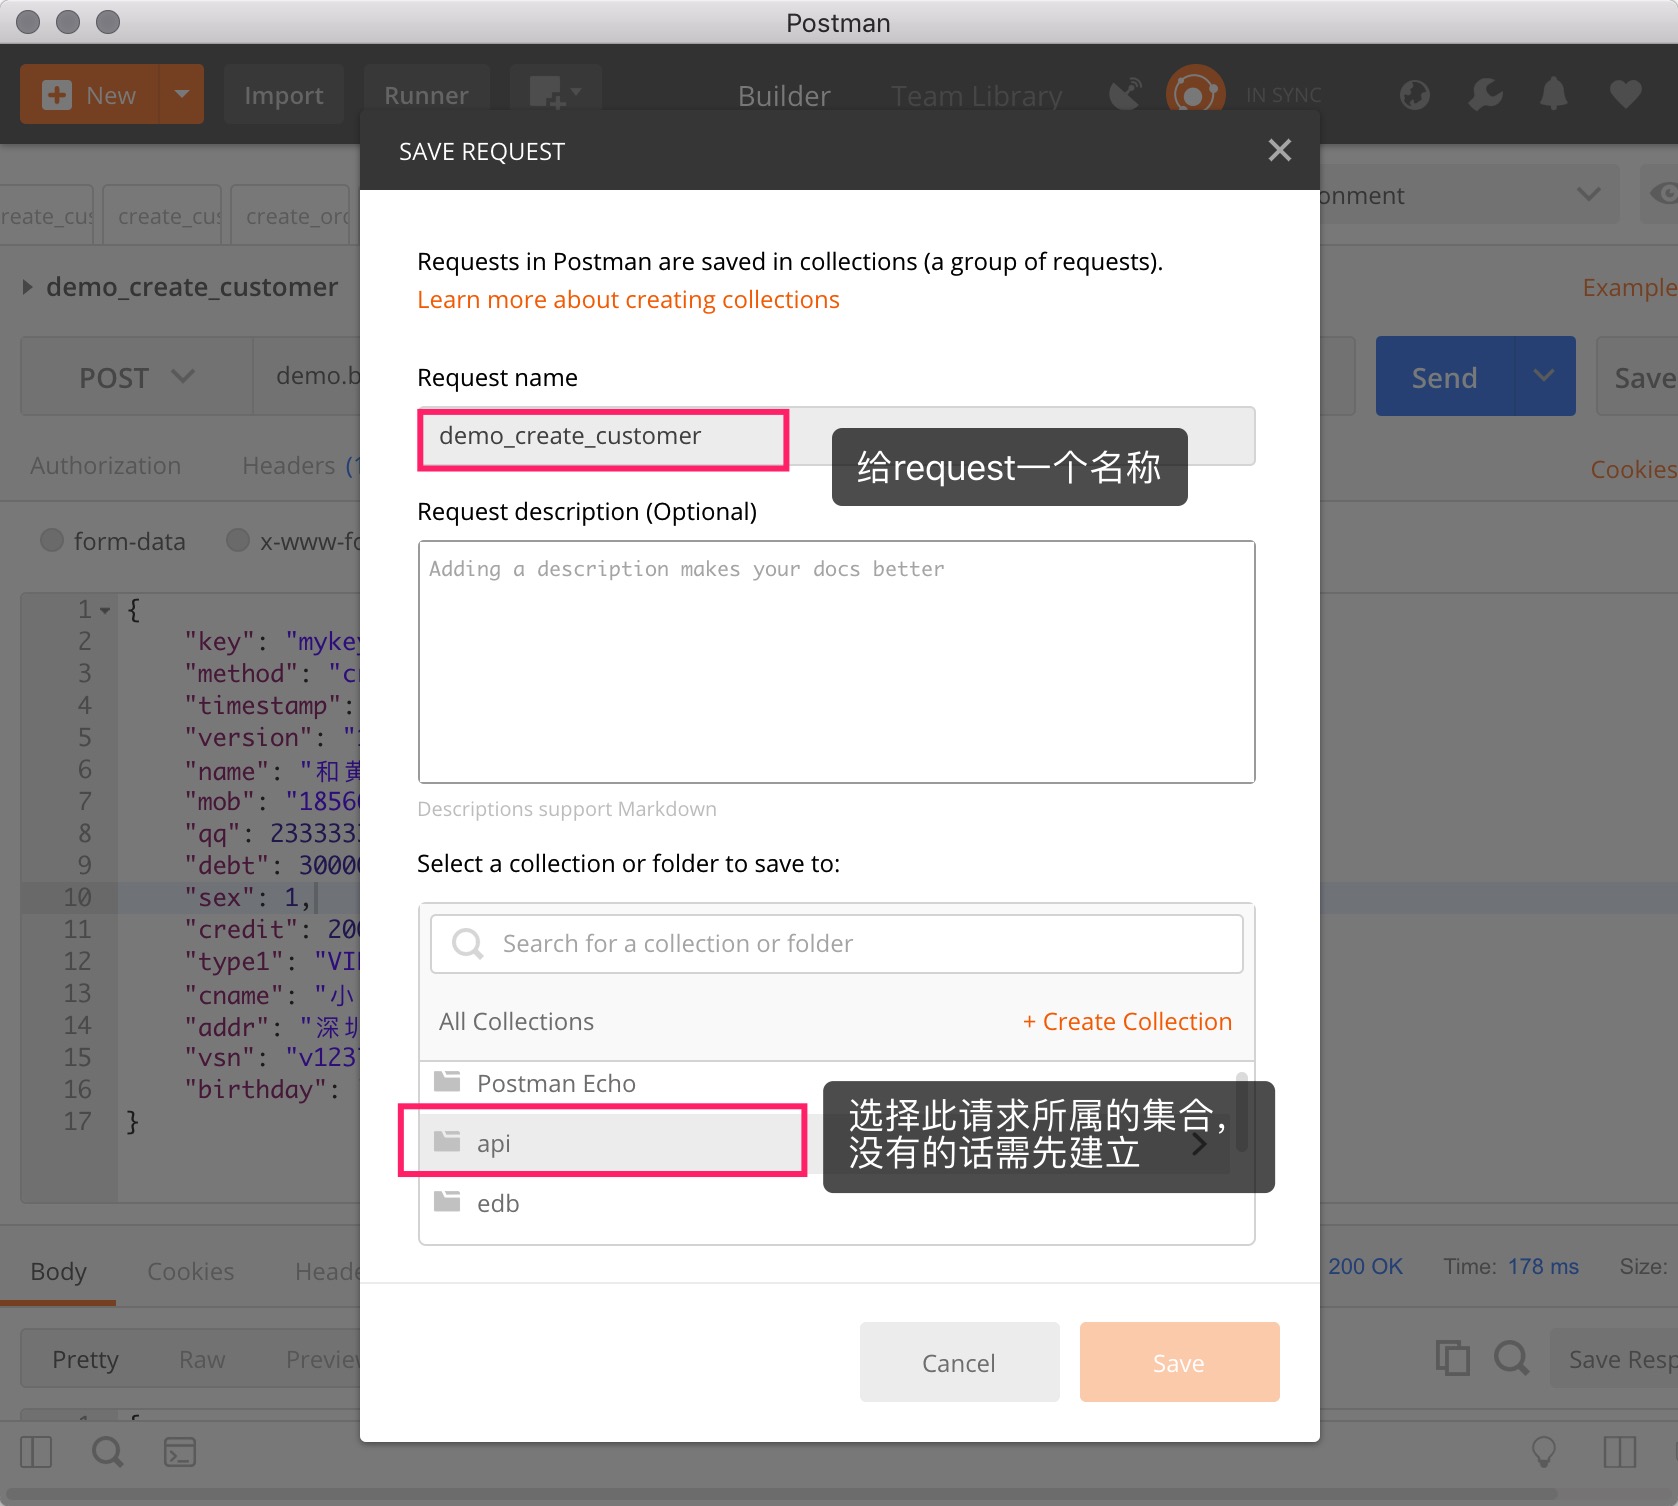1678x1506 pixels.
Task: Open the settings wrench icon
Action: point(1485,95)
